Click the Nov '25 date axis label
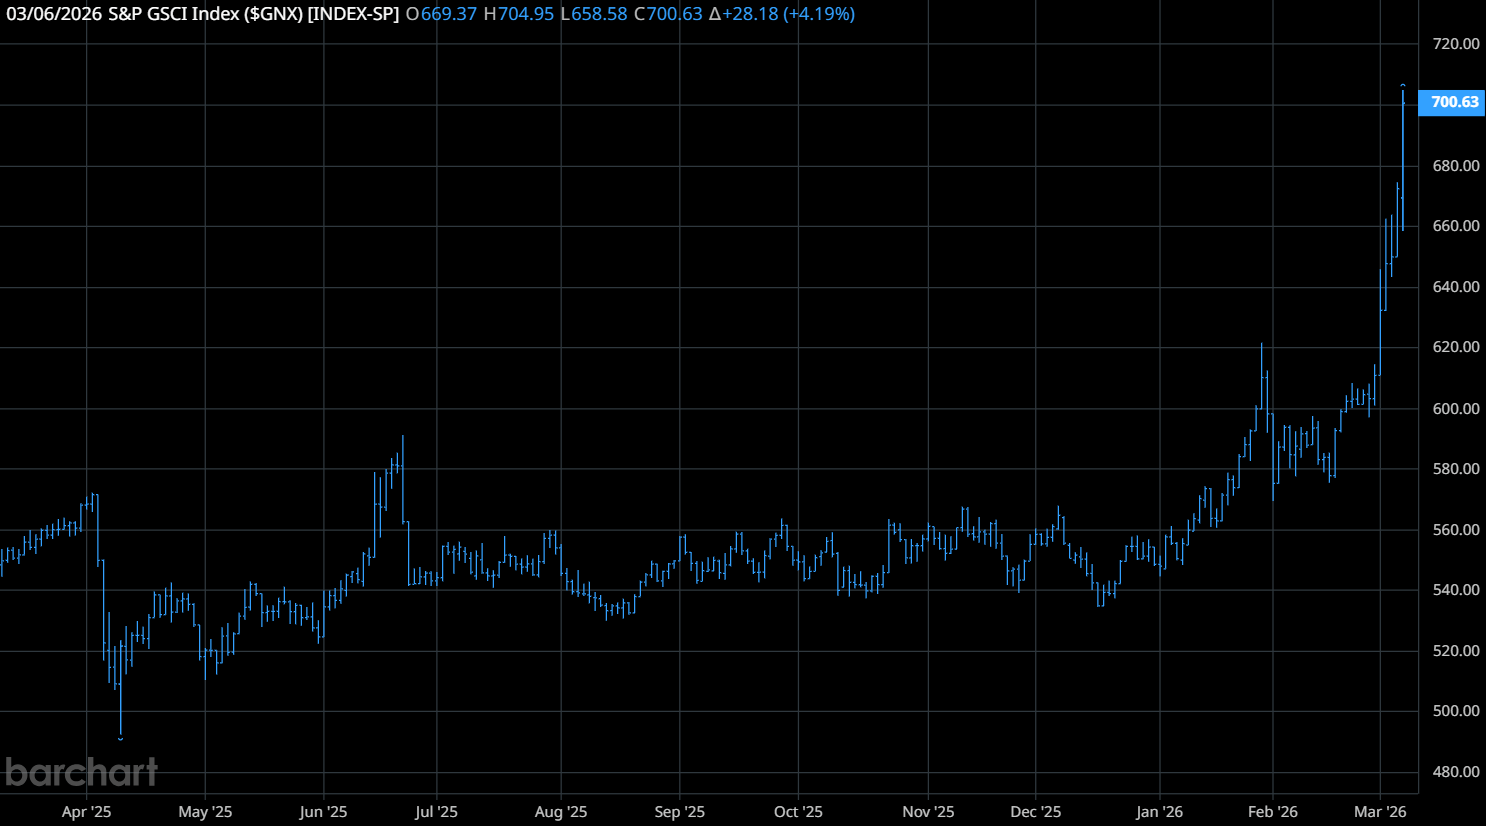Viewport: 1486px width, 826px height. pyautogui.click(x=929, y=812)
